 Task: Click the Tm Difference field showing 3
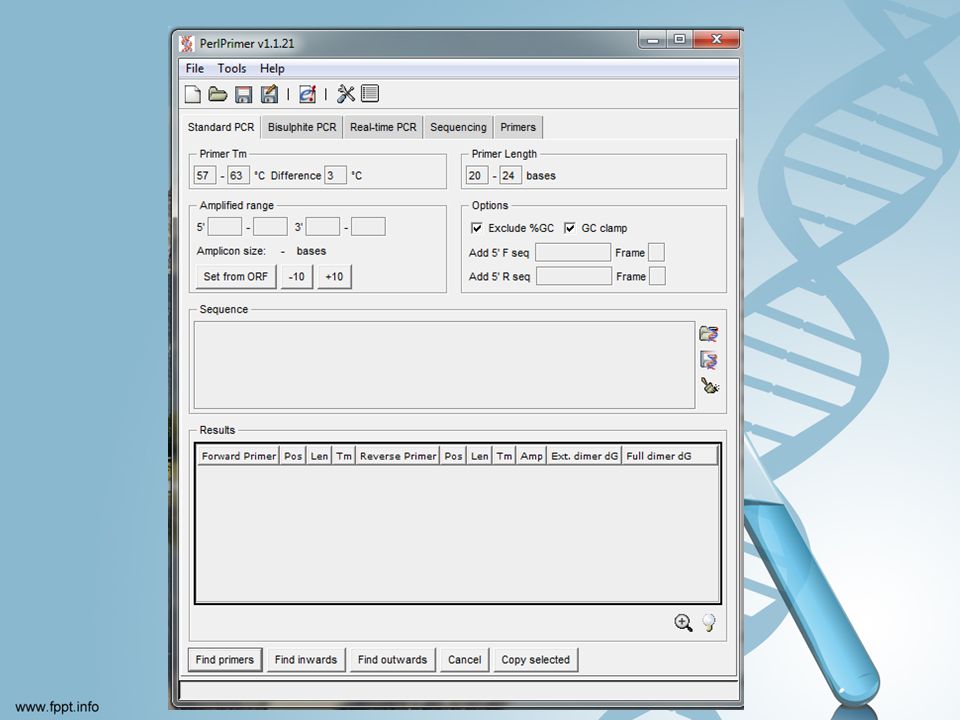click(335, 176)
